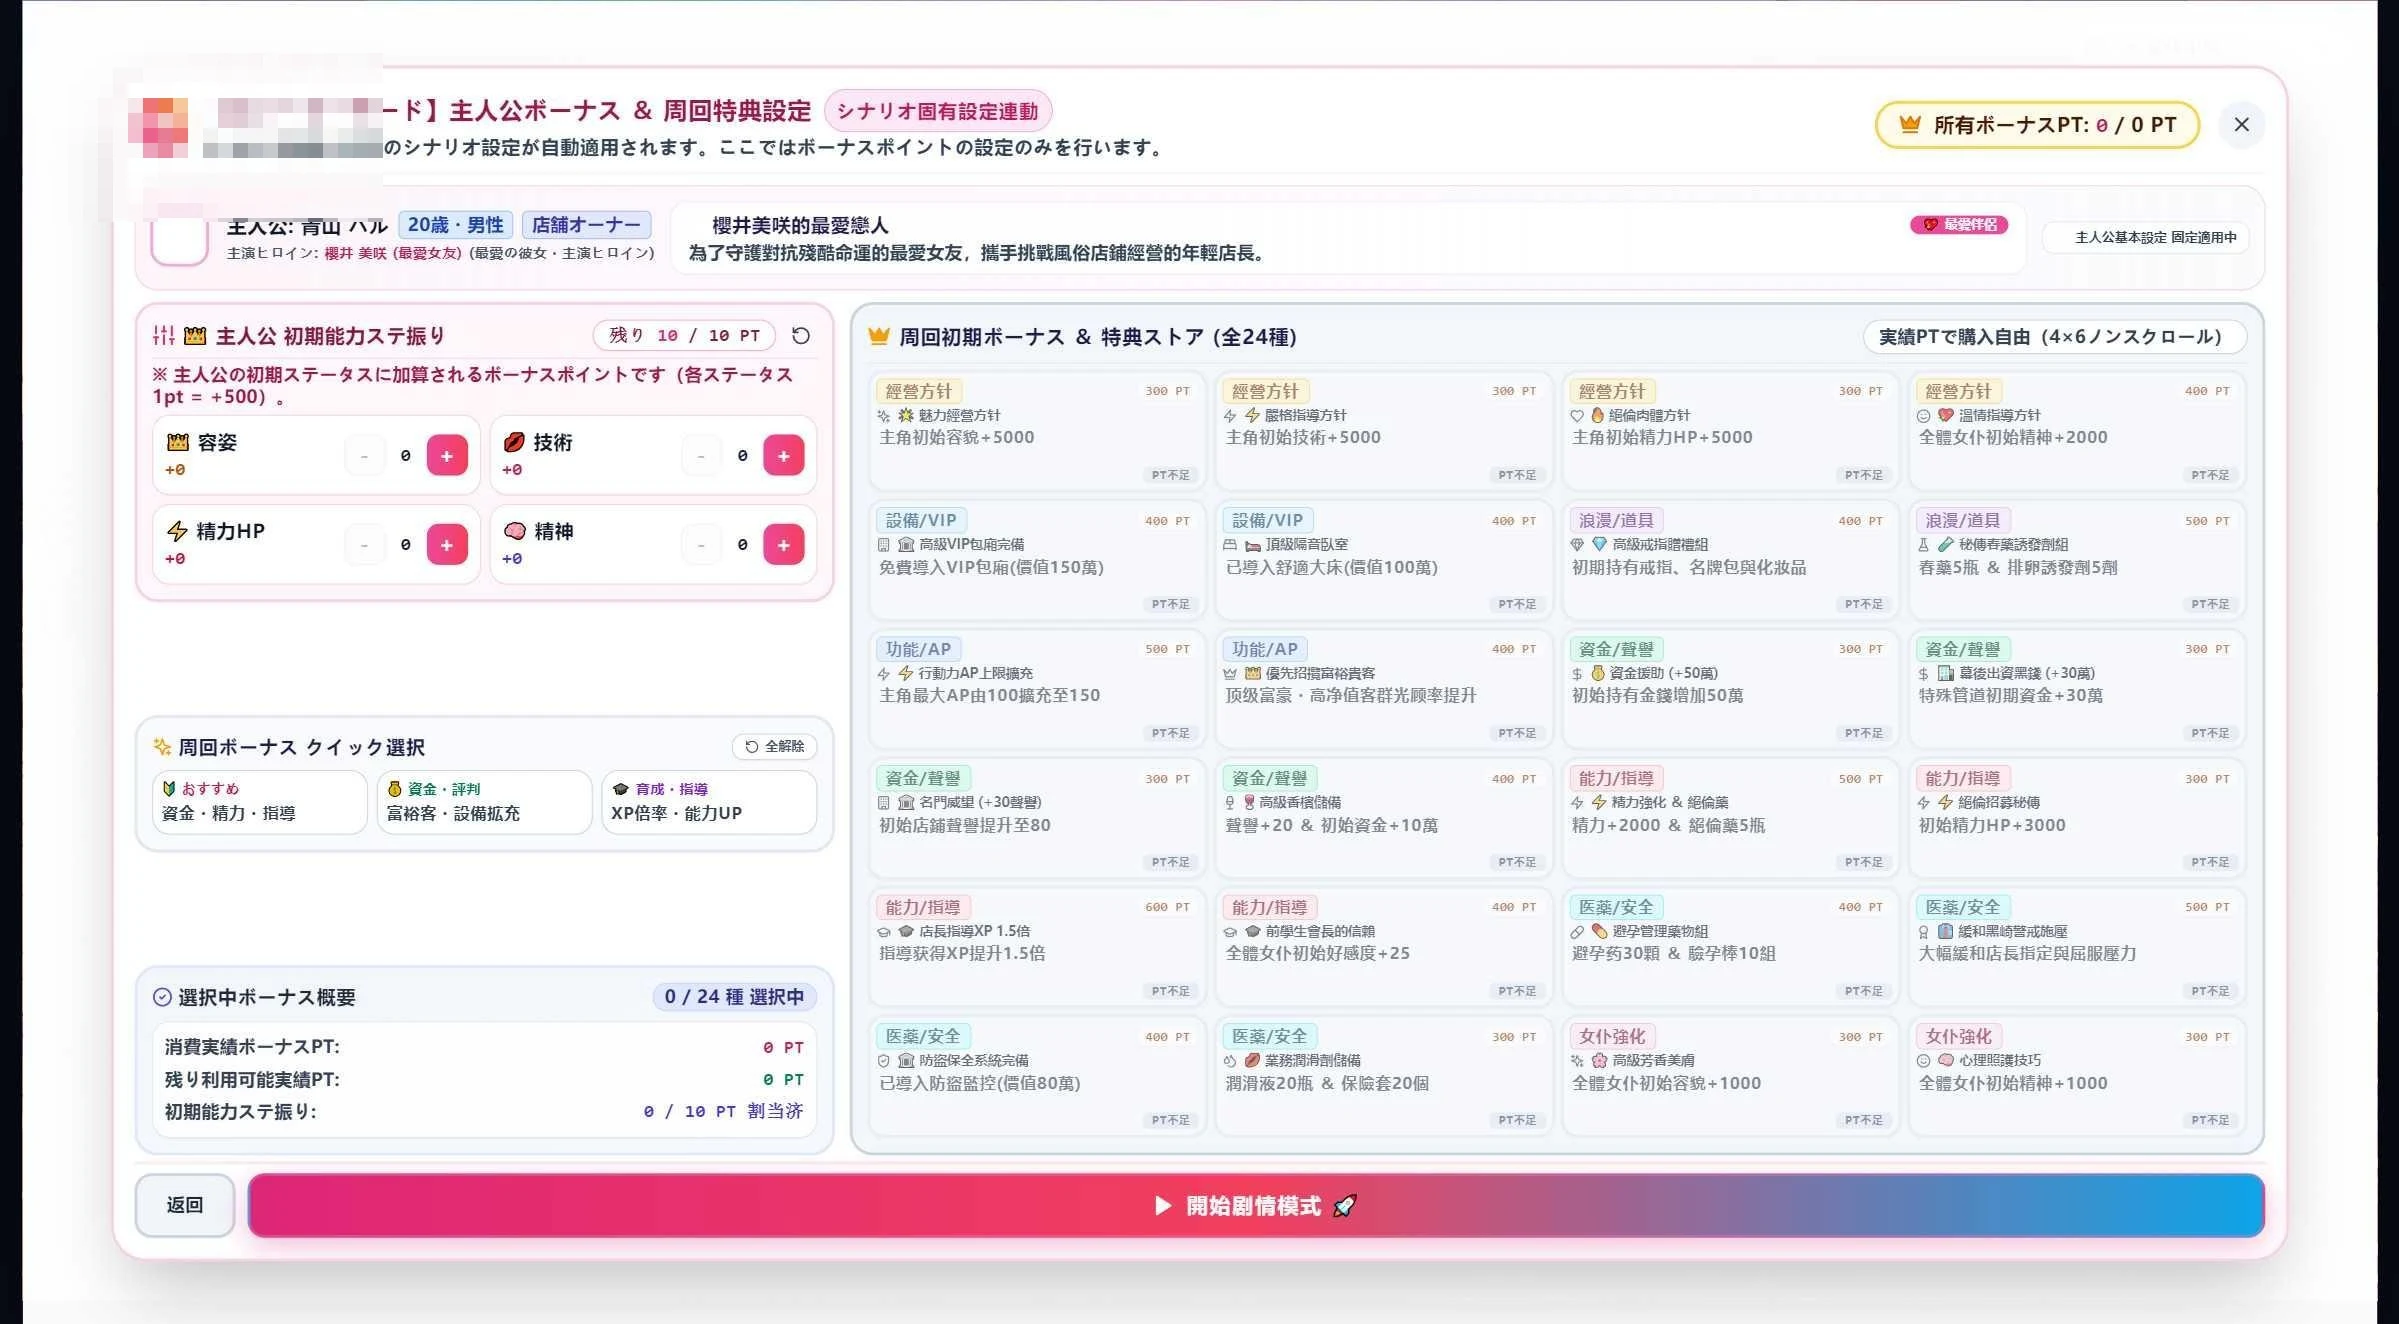Select the 心理照護技巧 card
This screenshot has width=2399, height=1324.
(x=2077, y=1076)
